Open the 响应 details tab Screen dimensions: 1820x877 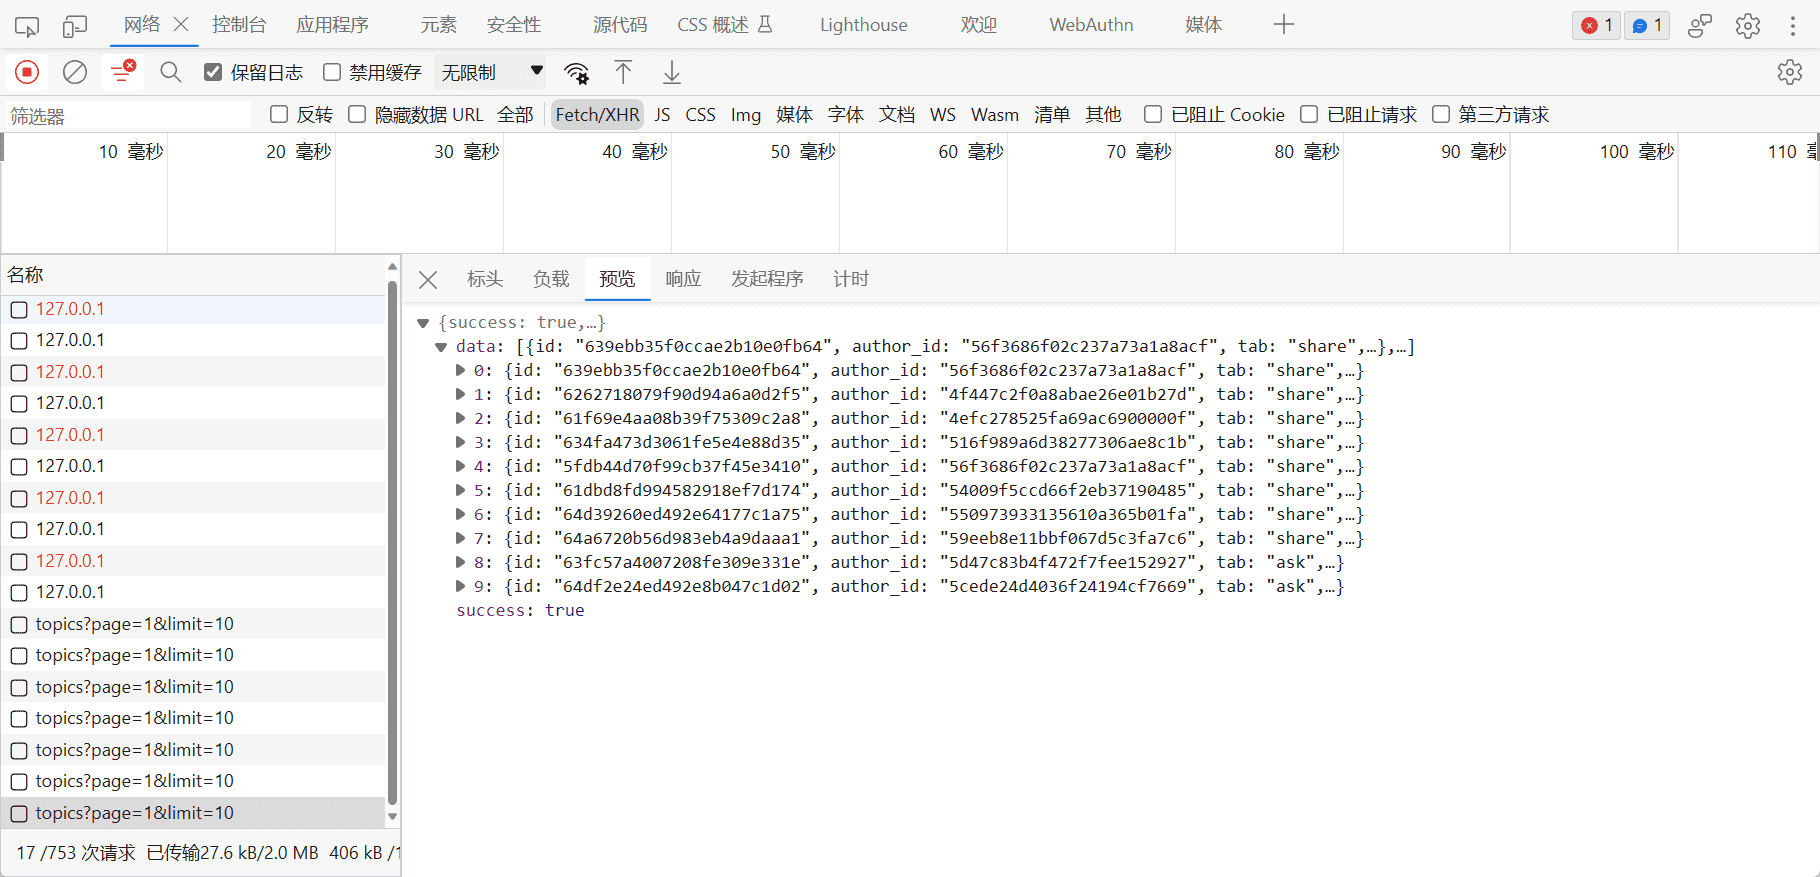coord(683,279)
